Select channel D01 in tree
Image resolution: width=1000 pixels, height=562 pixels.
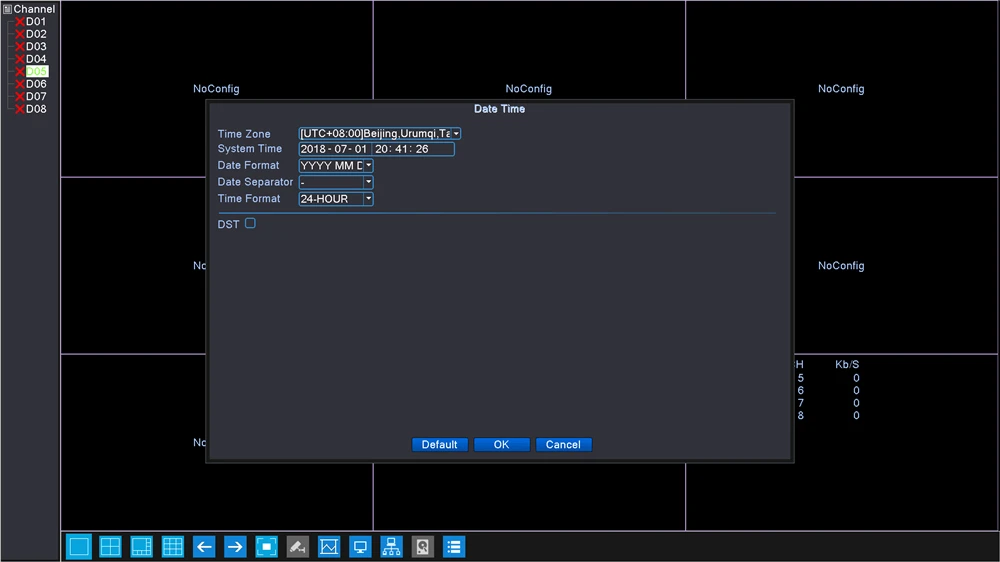pos(36,22)
